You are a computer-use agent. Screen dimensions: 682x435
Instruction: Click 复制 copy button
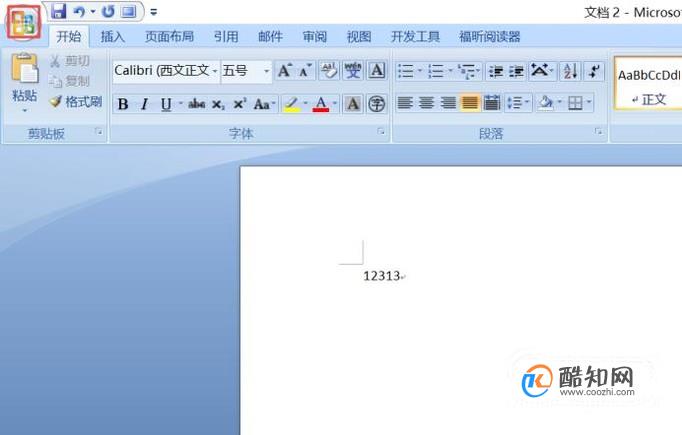pos(70,81)
